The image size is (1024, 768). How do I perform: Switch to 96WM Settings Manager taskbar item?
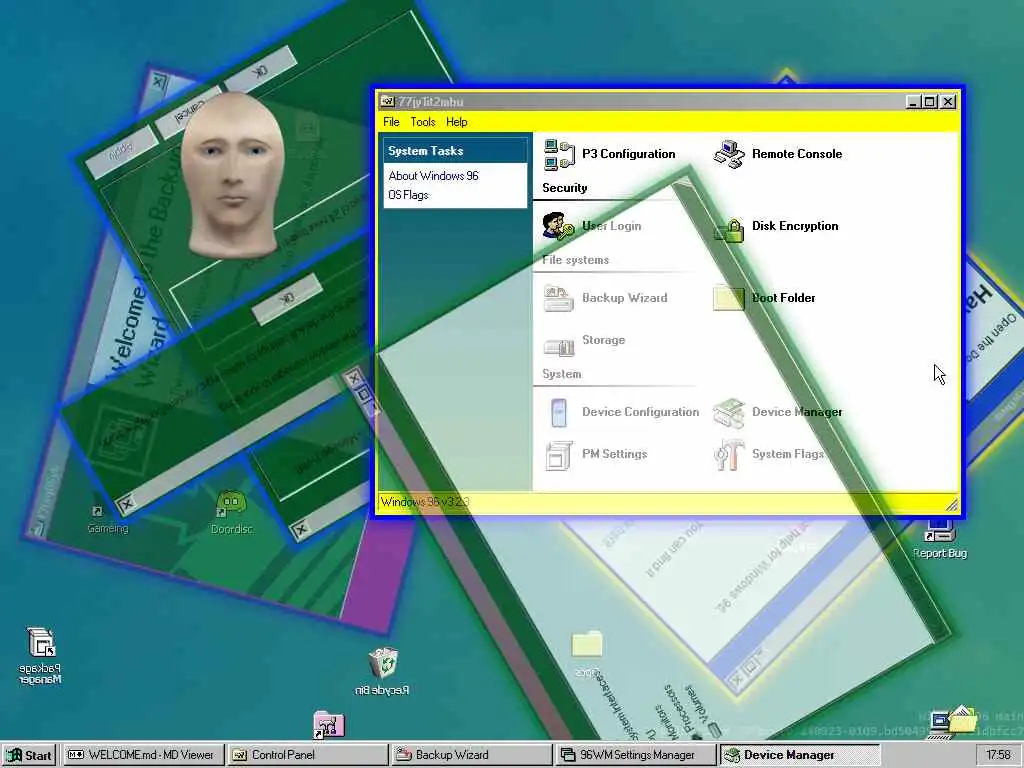[635, 755]
